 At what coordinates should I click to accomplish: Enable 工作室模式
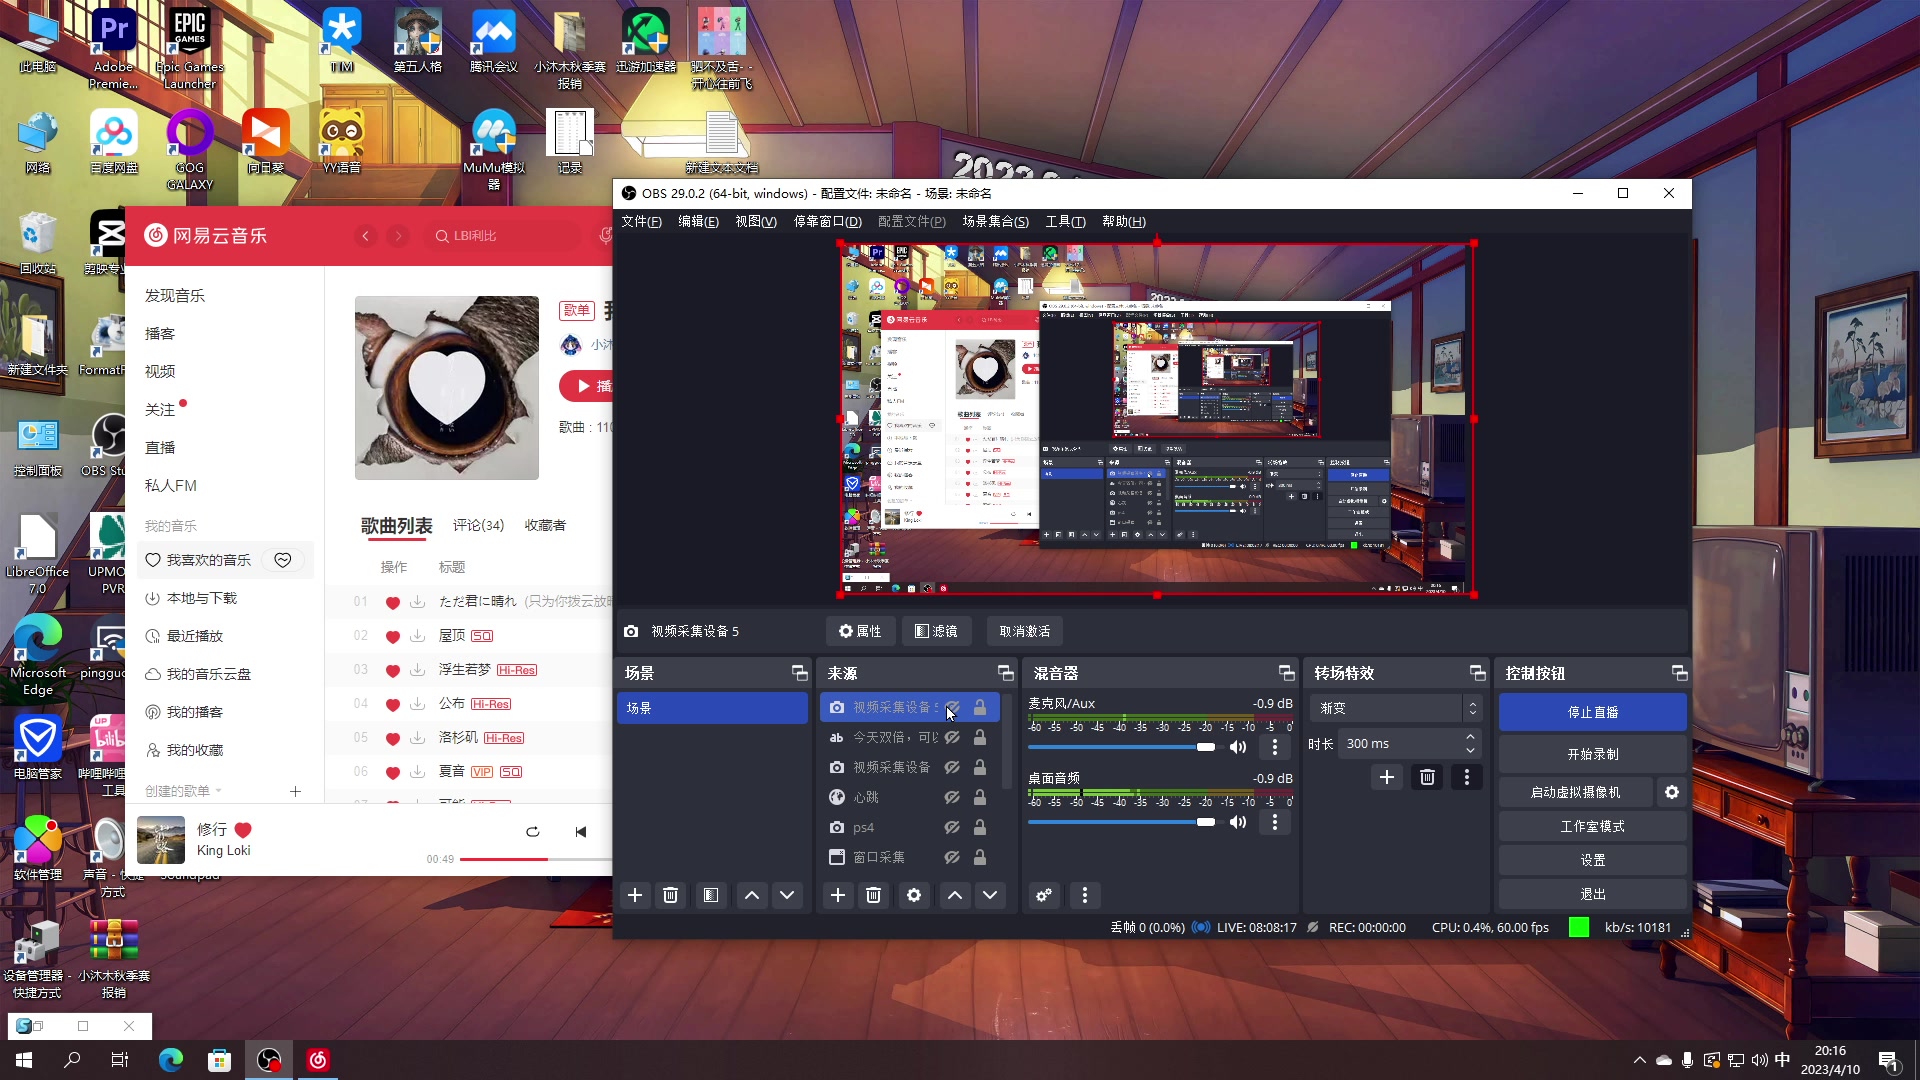(x=1593, y=826)
